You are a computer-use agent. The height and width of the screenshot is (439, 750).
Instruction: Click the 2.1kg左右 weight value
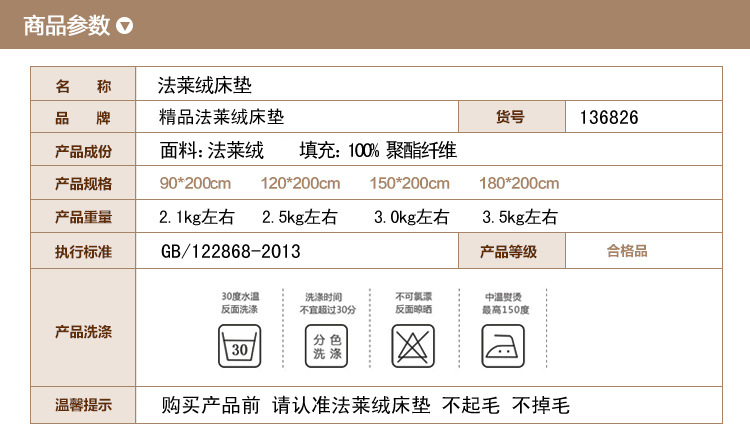tap(197, 217)
